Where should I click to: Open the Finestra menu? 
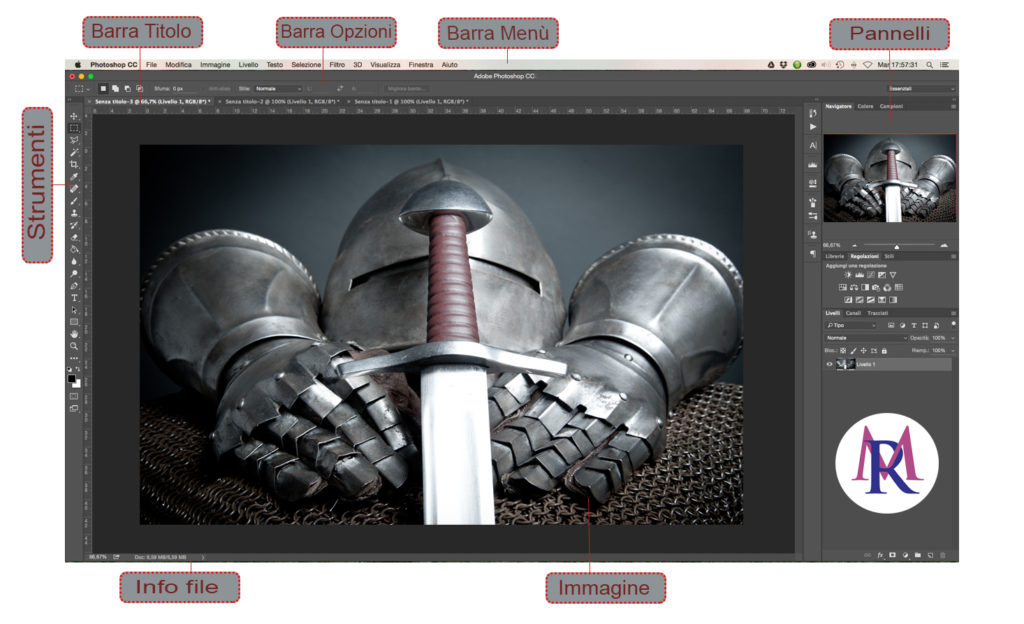(x=421, y=65)
